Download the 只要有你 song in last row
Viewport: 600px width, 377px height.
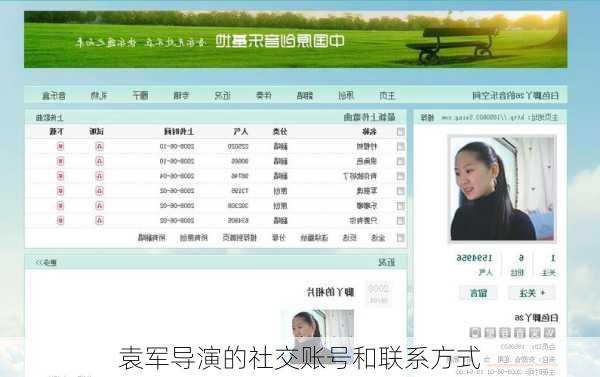click(x=60, y=220)
